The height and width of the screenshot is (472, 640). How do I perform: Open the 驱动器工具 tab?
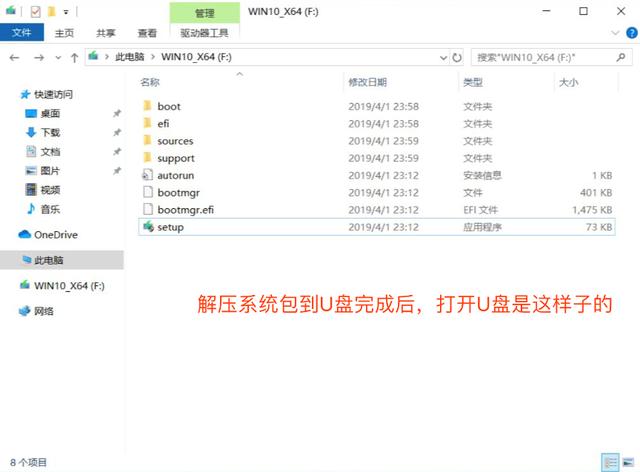(204, 33)
